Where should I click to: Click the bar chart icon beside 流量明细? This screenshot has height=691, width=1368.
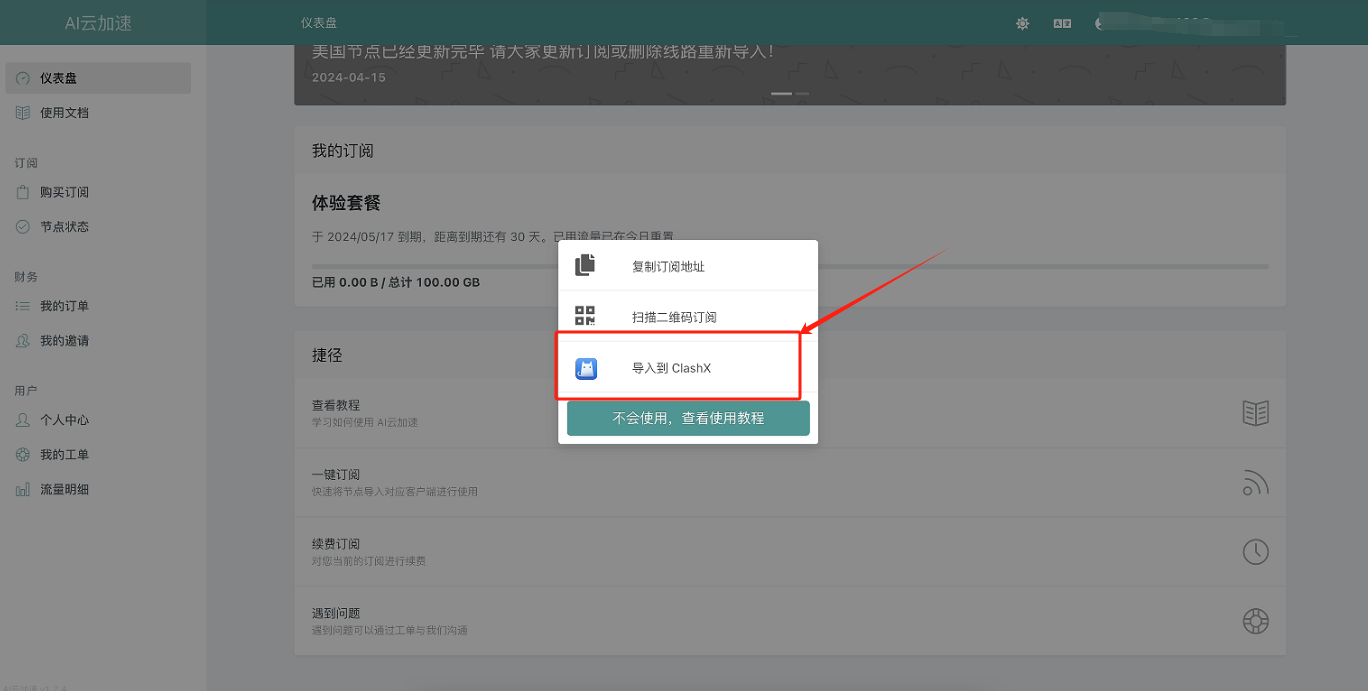click(23, 490)
